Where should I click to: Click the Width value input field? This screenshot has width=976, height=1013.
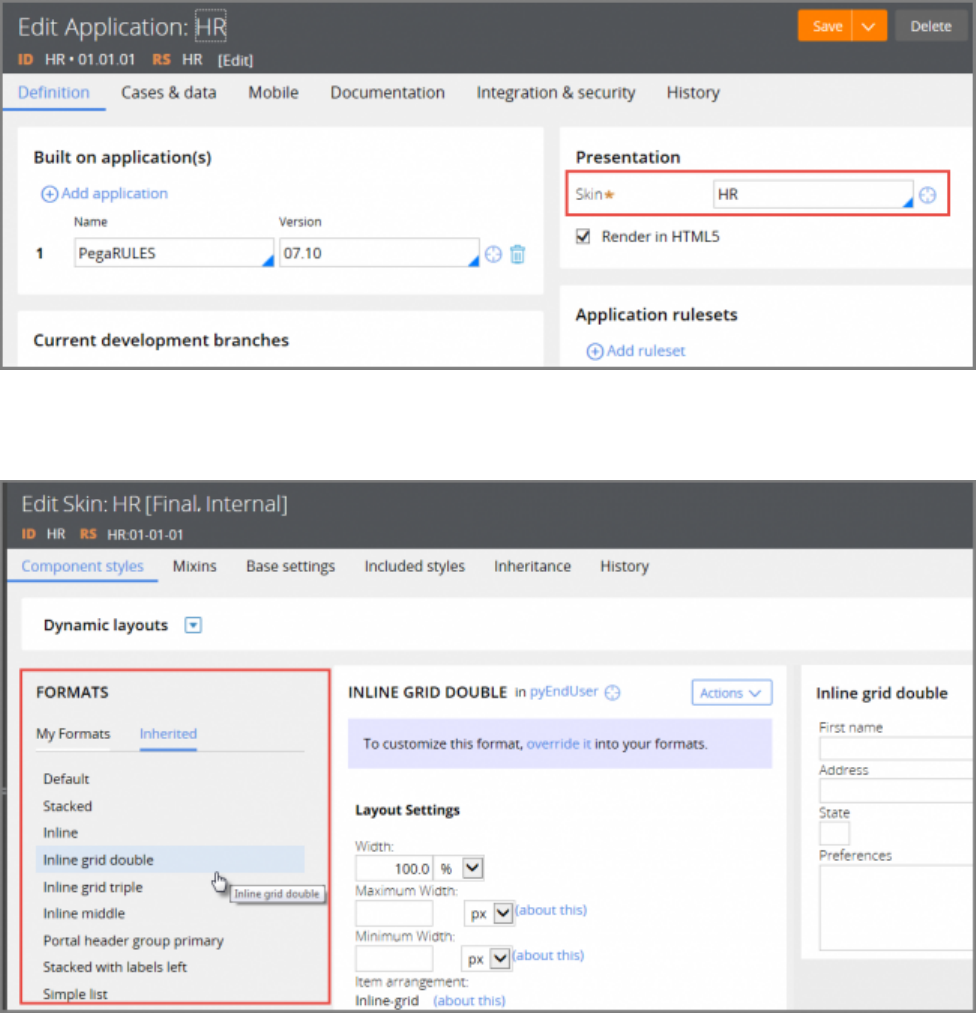(x=394, y=868)
